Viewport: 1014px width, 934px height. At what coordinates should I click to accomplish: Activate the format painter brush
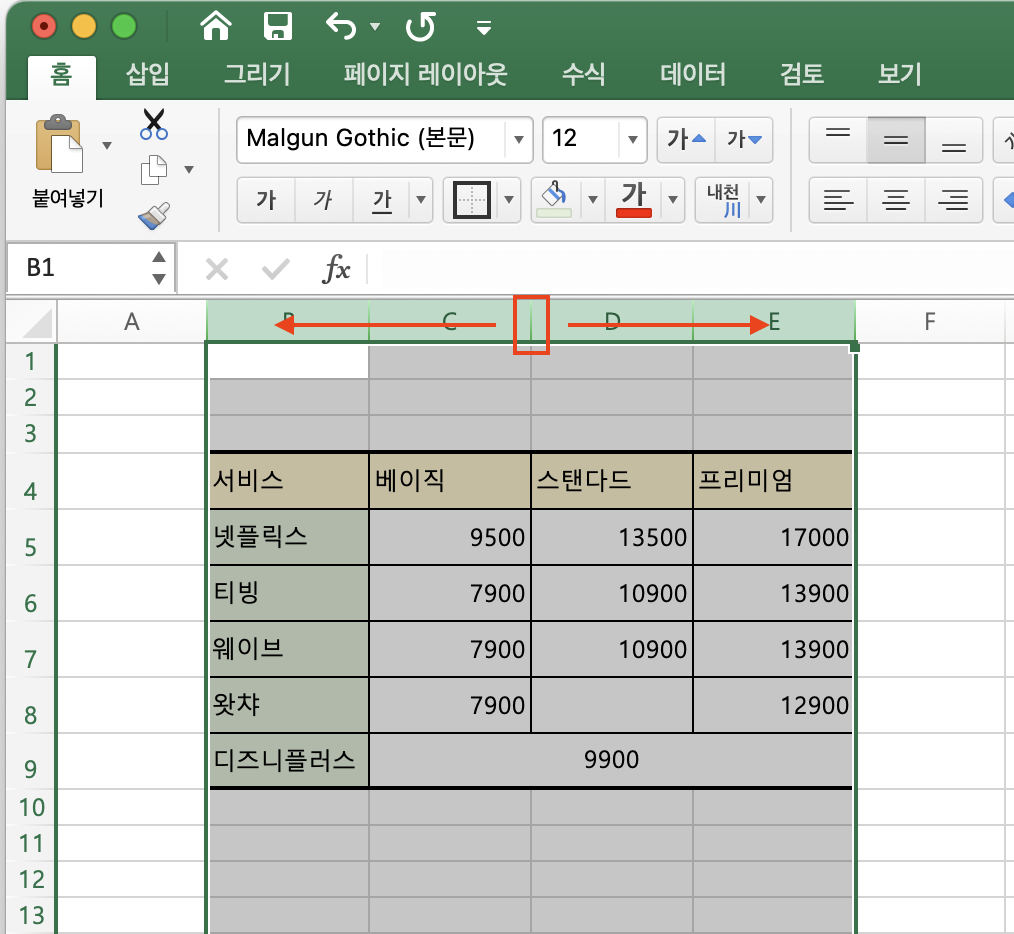coord(154,215)
